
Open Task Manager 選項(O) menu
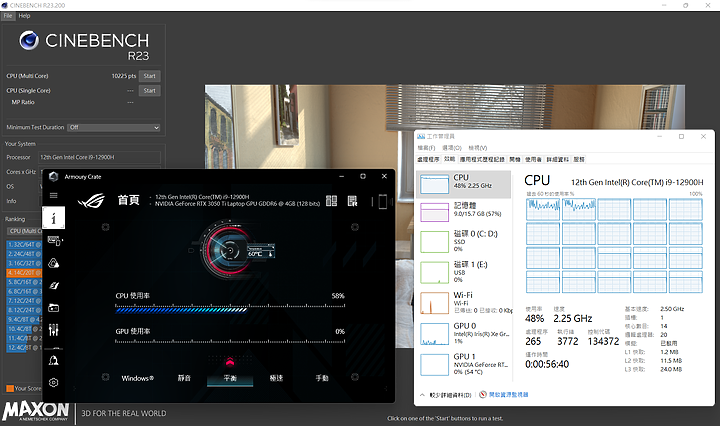(452, 148)
